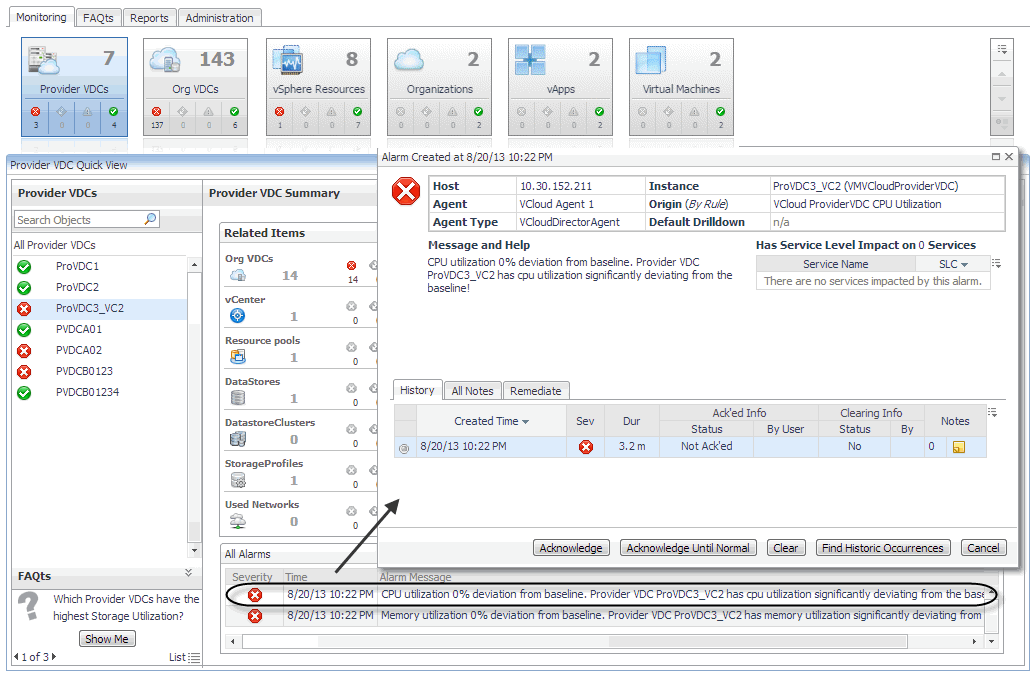Go to next FAQt arrow
The height and width of the screenshot is (675, 1034).
pyautogui.click(x=53, y=657)
